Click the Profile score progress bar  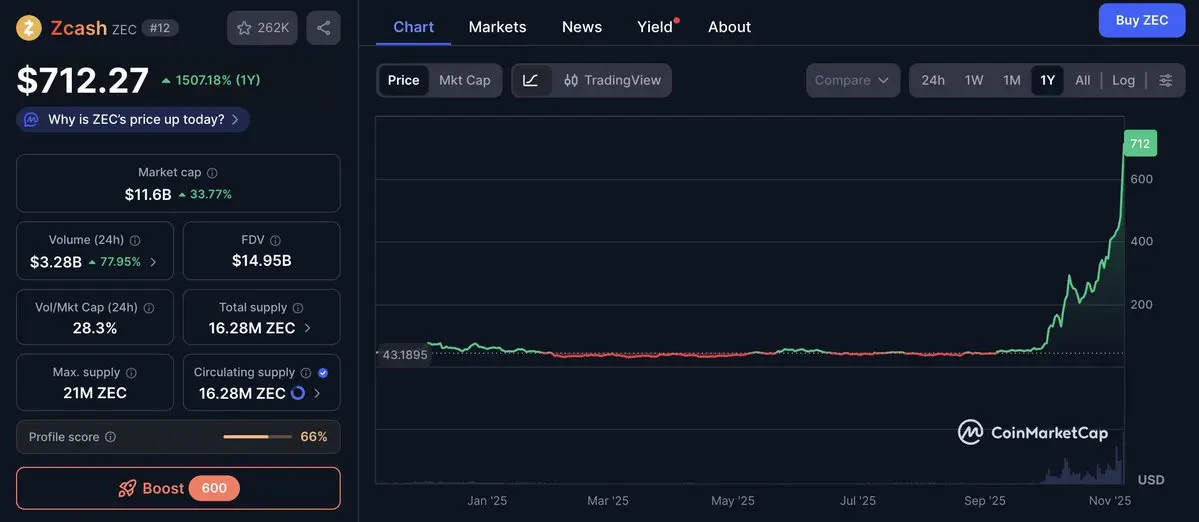[x=258, y=437]
